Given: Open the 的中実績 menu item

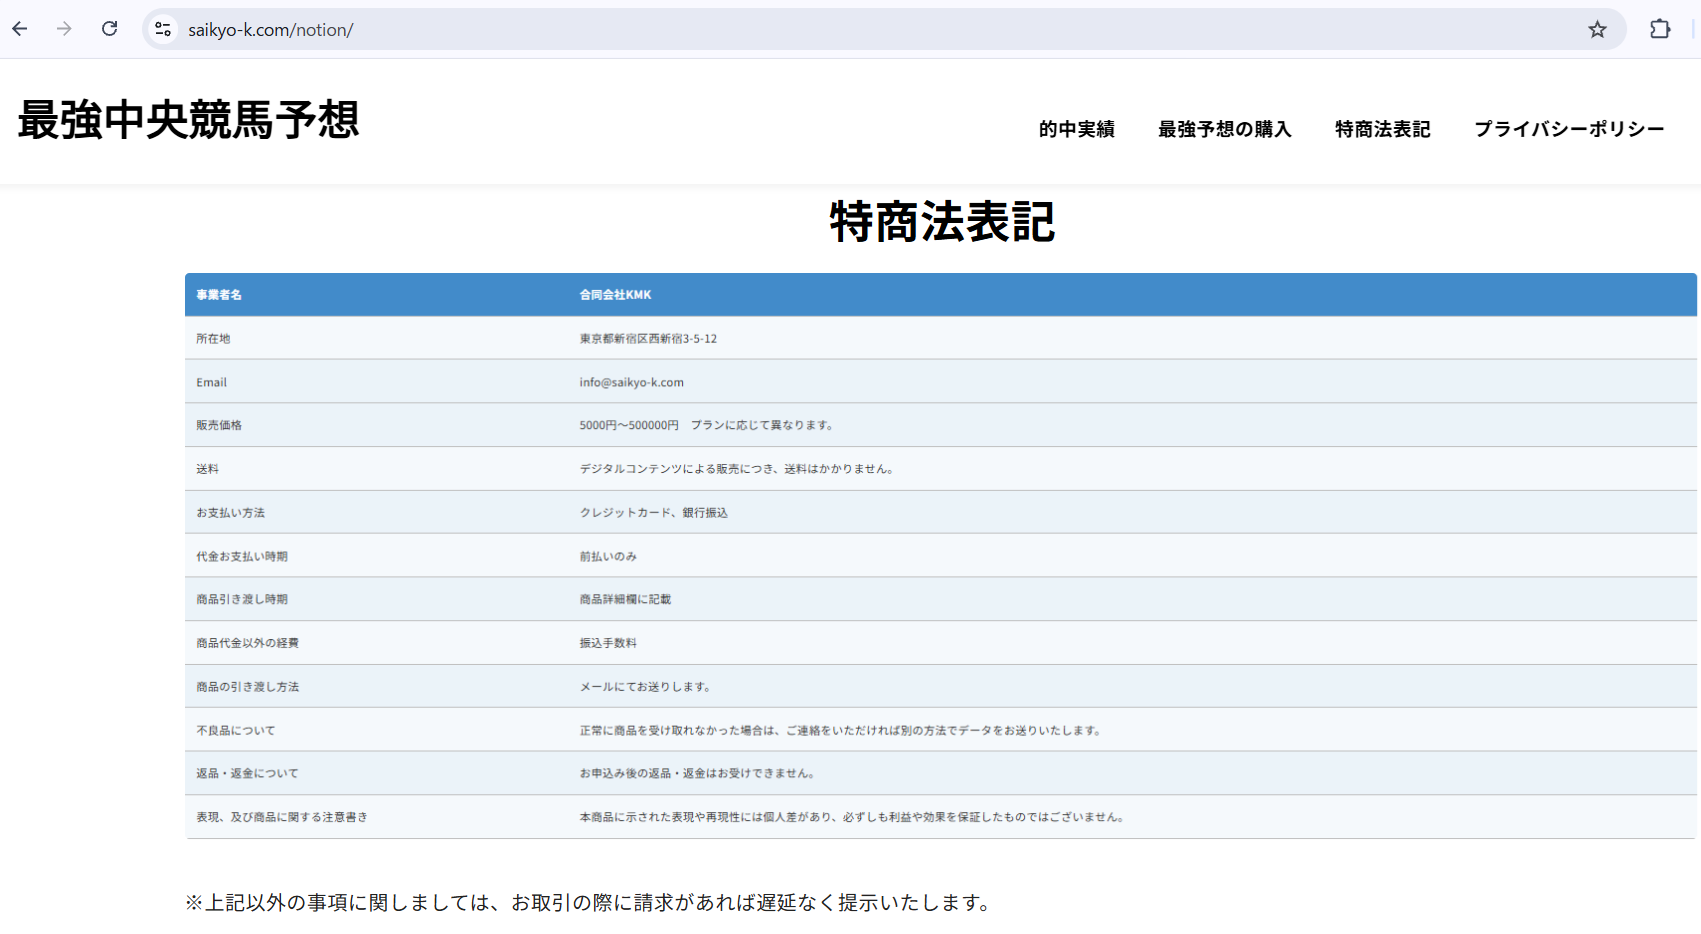Looking at the screenshot, I should (1076, 129).
